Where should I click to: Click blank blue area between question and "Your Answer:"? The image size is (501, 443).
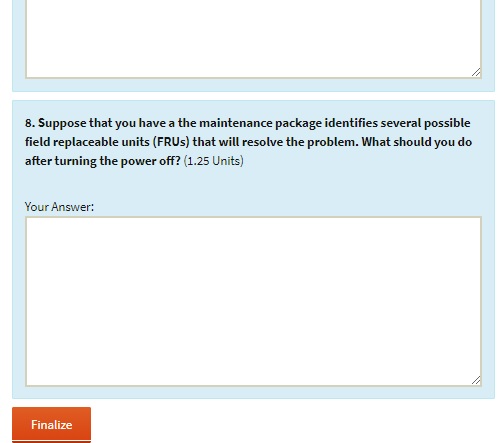(x=253, y=184)
